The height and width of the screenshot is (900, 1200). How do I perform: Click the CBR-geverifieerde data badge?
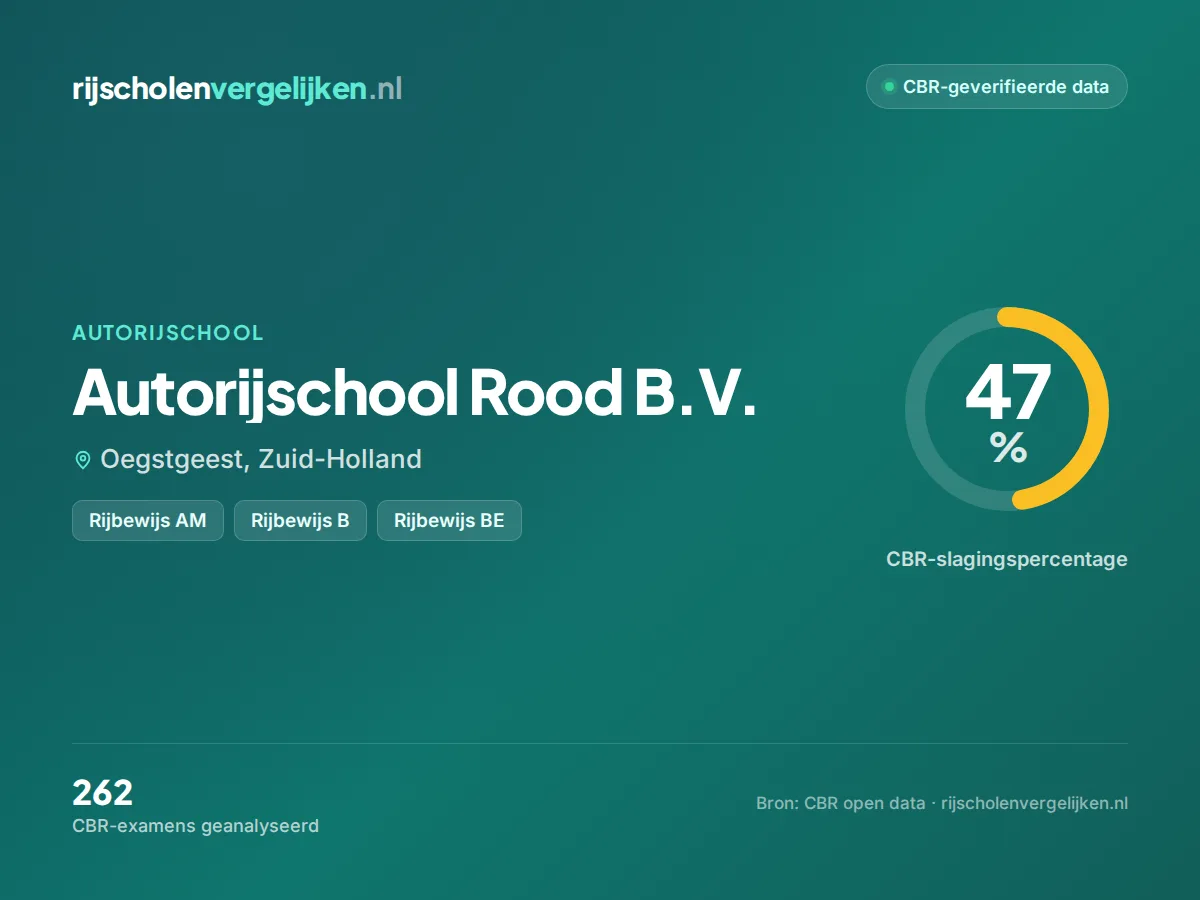tap(996, 87)
